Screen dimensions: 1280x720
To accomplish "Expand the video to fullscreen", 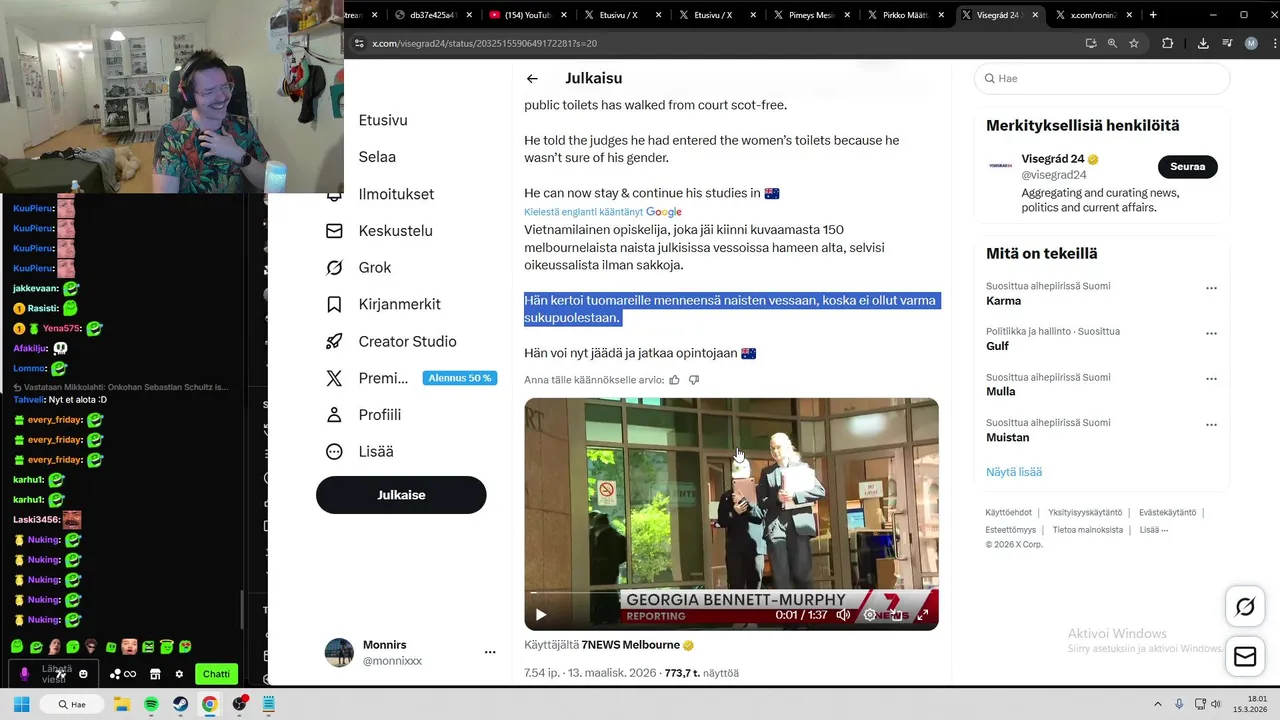I will [x=922, y=615].
